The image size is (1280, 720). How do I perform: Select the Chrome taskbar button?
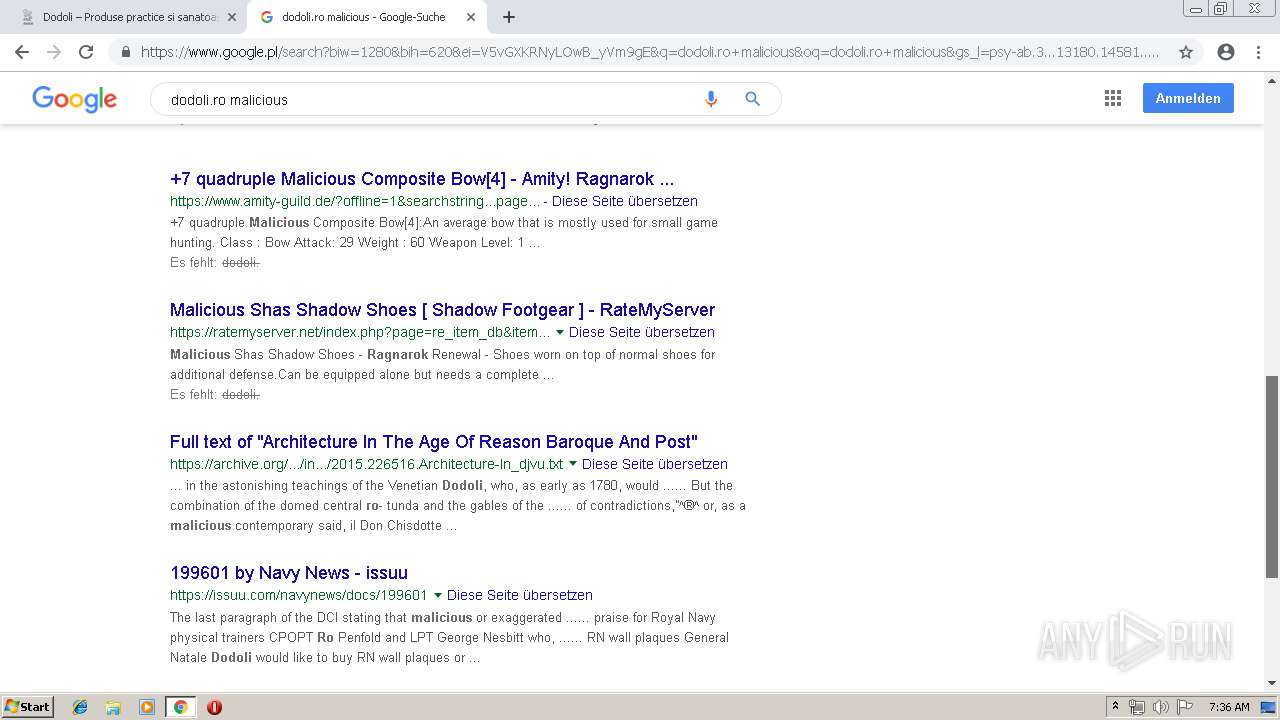(181, 707)
